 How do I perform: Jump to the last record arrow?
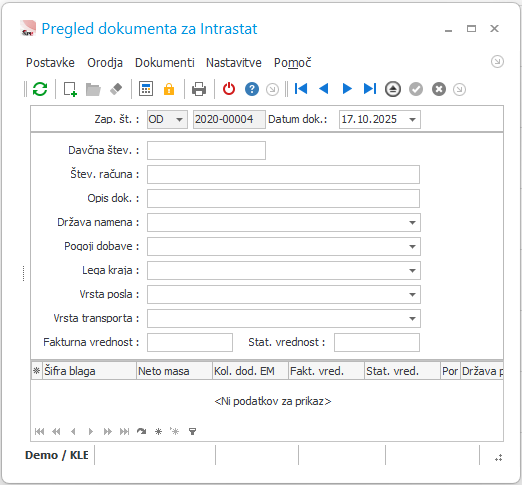pyautogui.click(x=370, y=89)
